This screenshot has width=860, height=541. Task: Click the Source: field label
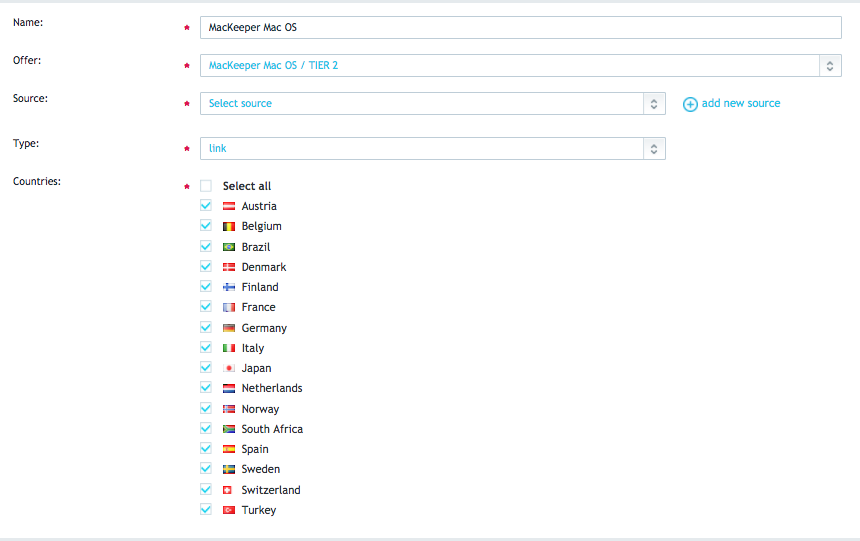[x=30, y=98]
